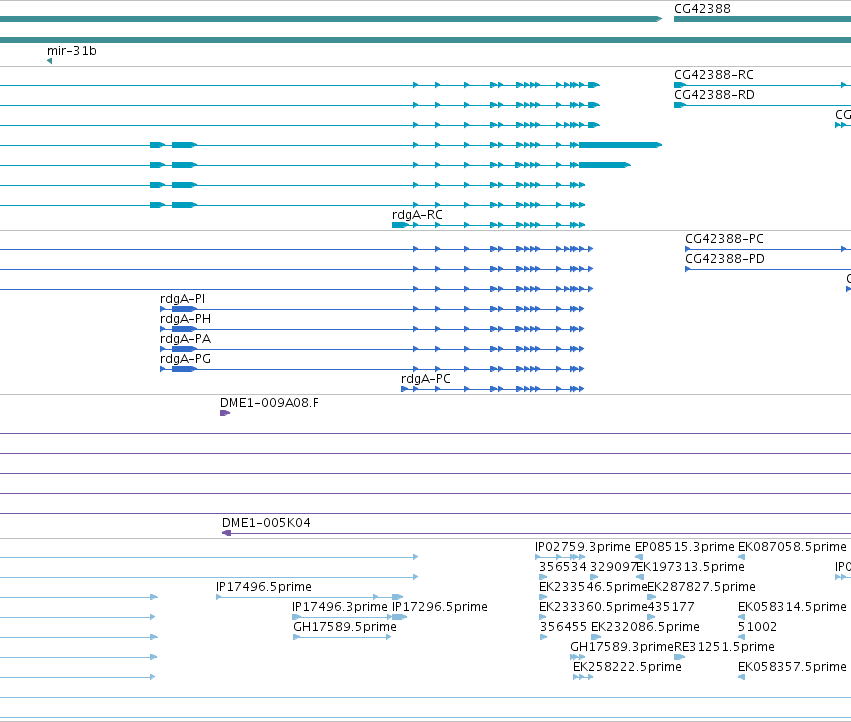Select the EK058357.5prime EST label
Image resolution: width=851 pixels, height=722 pixels.
(x=792, y=667)
